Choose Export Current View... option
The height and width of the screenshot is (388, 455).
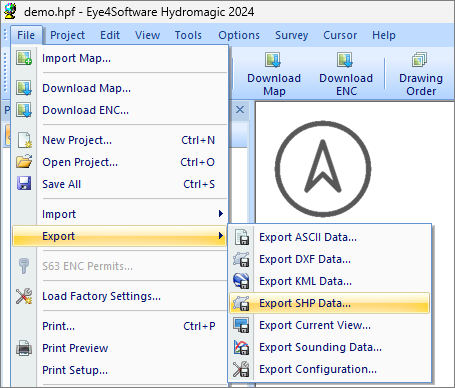tap(329, 325)
